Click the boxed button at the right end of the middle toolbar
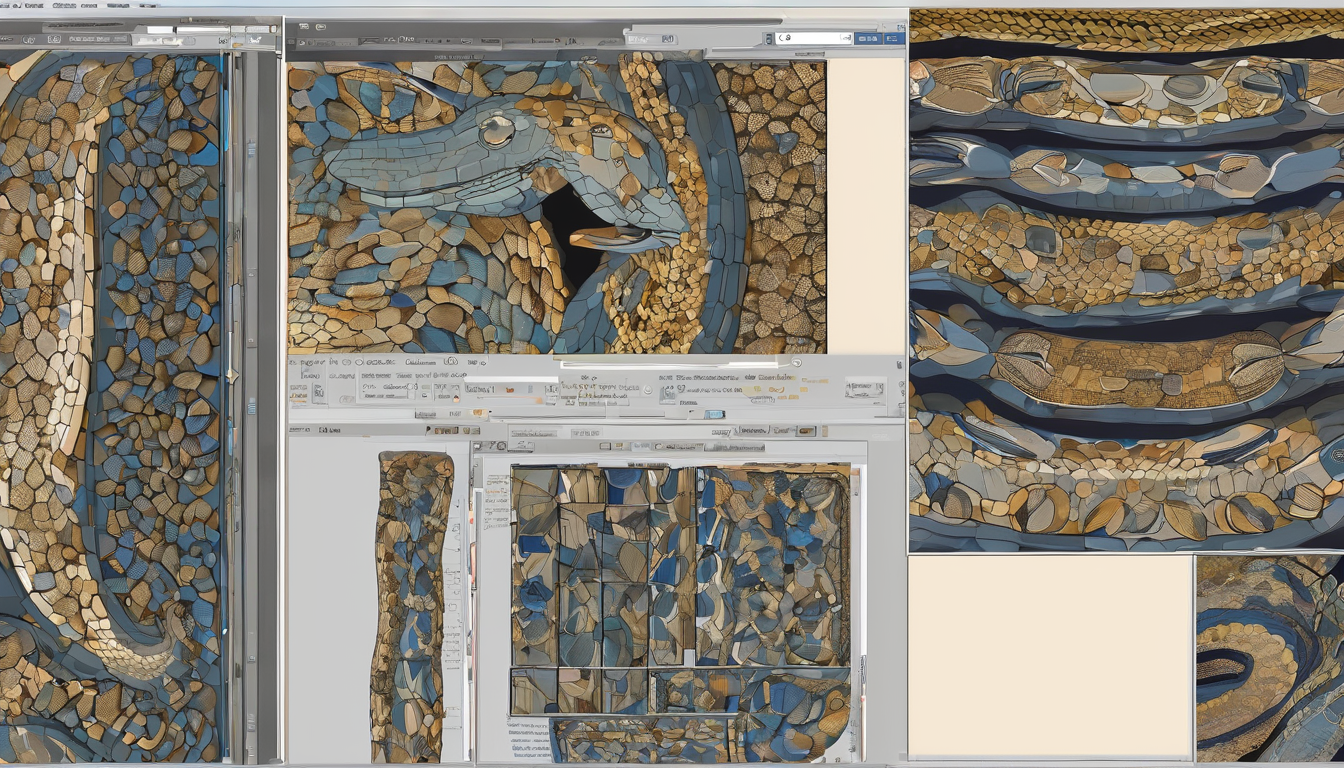 [x=864, y=390]
